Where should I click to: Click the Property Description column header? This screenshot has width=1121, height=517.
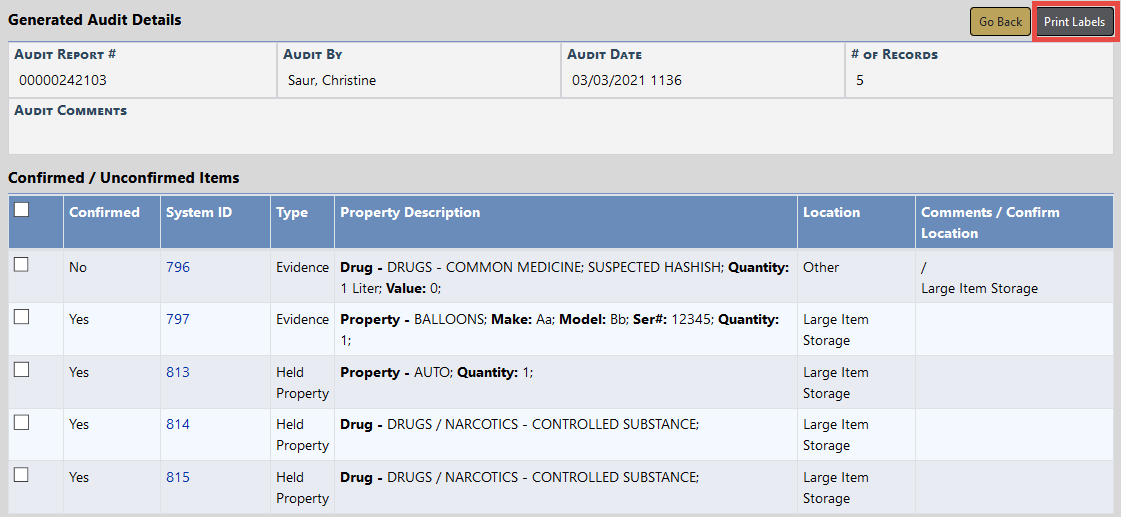point(410,212)
